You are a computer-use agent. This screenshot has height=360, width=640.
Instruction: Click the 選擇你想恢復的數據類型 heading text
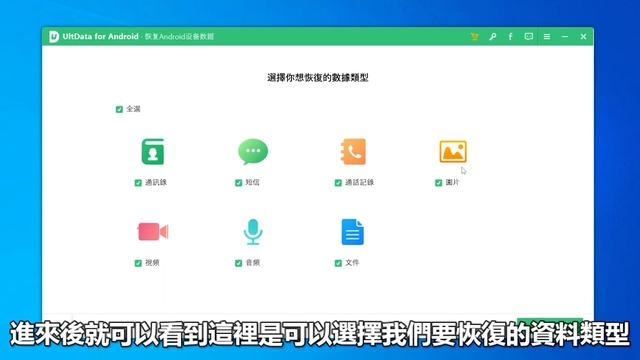tap(318, 78)
